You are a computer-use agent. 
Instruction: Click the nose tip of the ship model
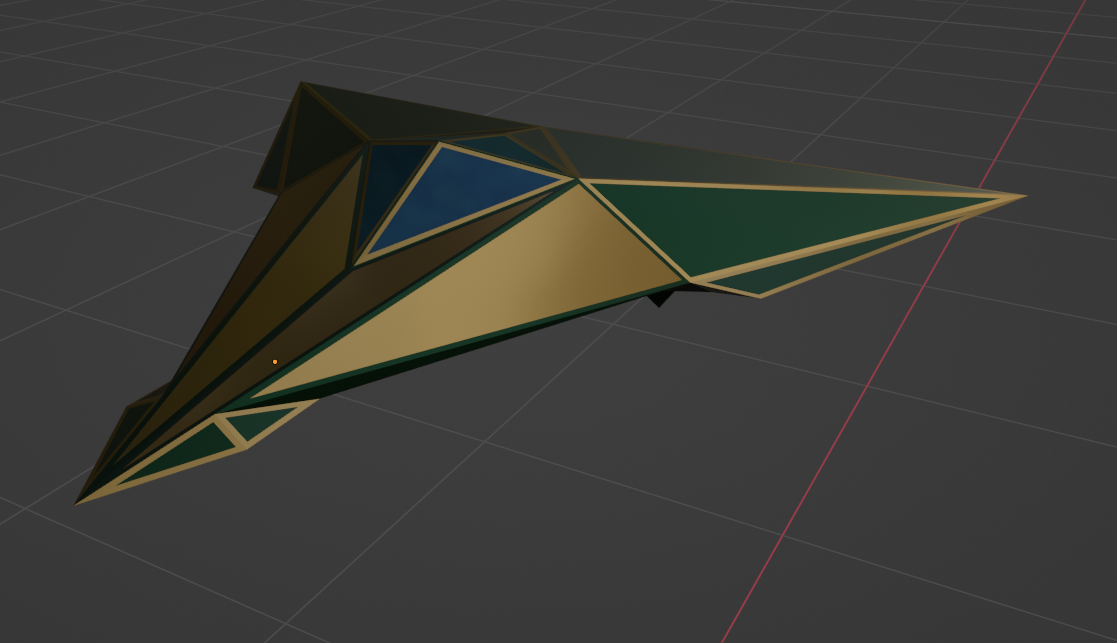click(x=78, y=502)
